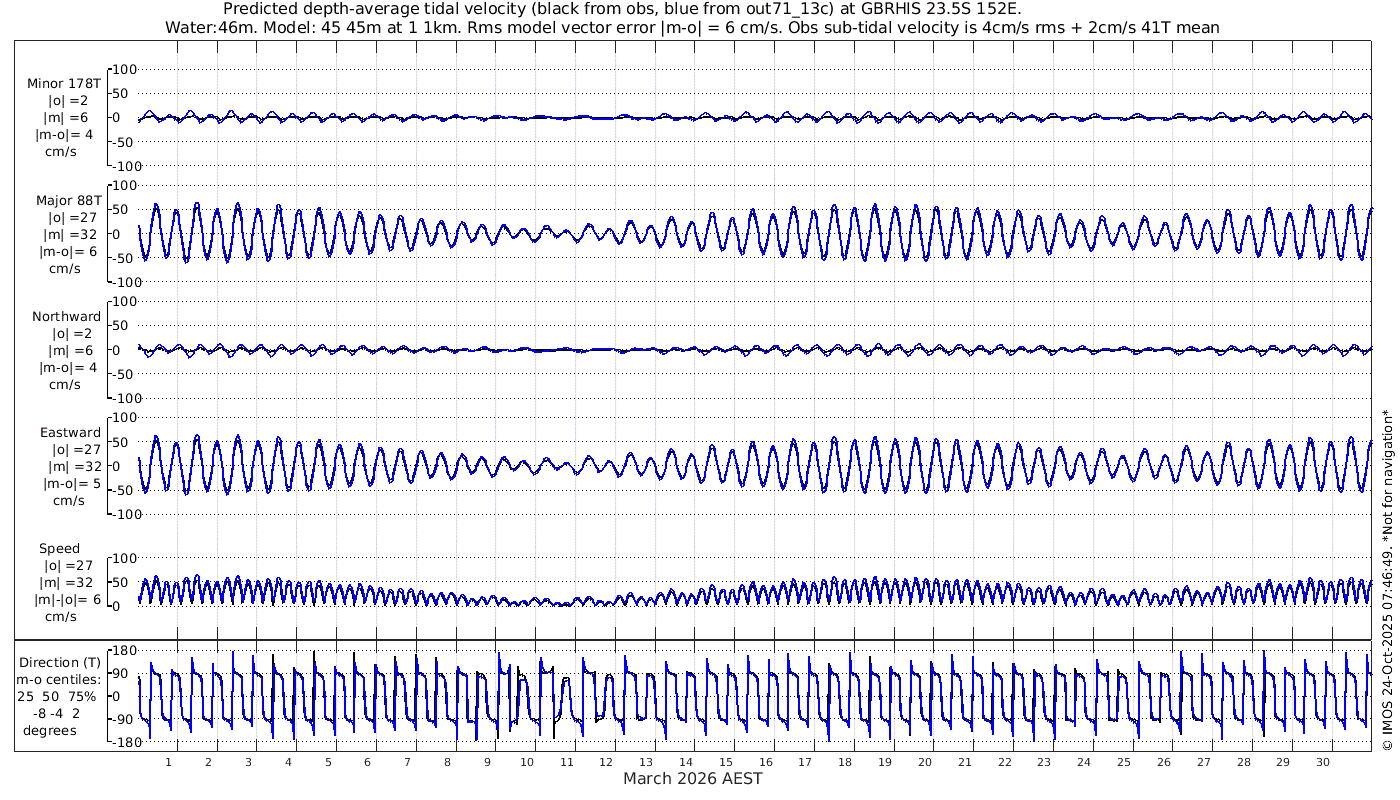Click the day "20" label on the date axis
This screenshot has width=1400, height=800.
(925, 762)
